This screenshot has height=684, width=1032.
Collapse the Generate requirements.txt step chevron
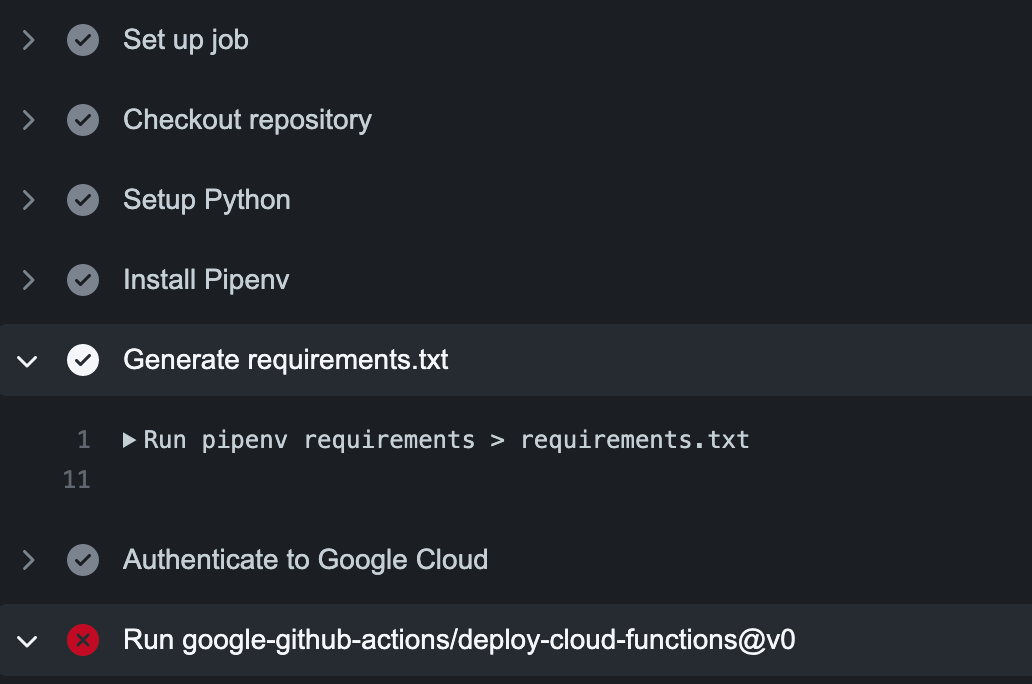pyautogui.click(x=28, y=360)
